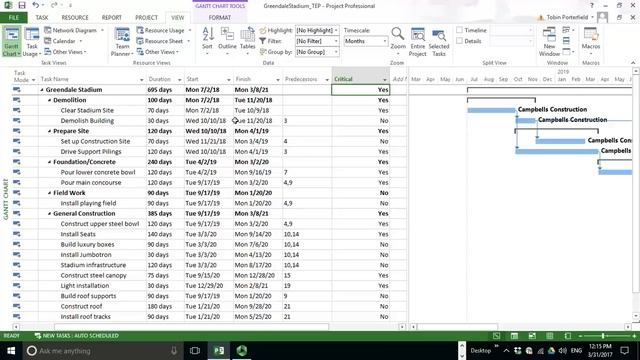
Task: Open the Team Planner view
Action: pyautogui.click(x=122, y=42)
